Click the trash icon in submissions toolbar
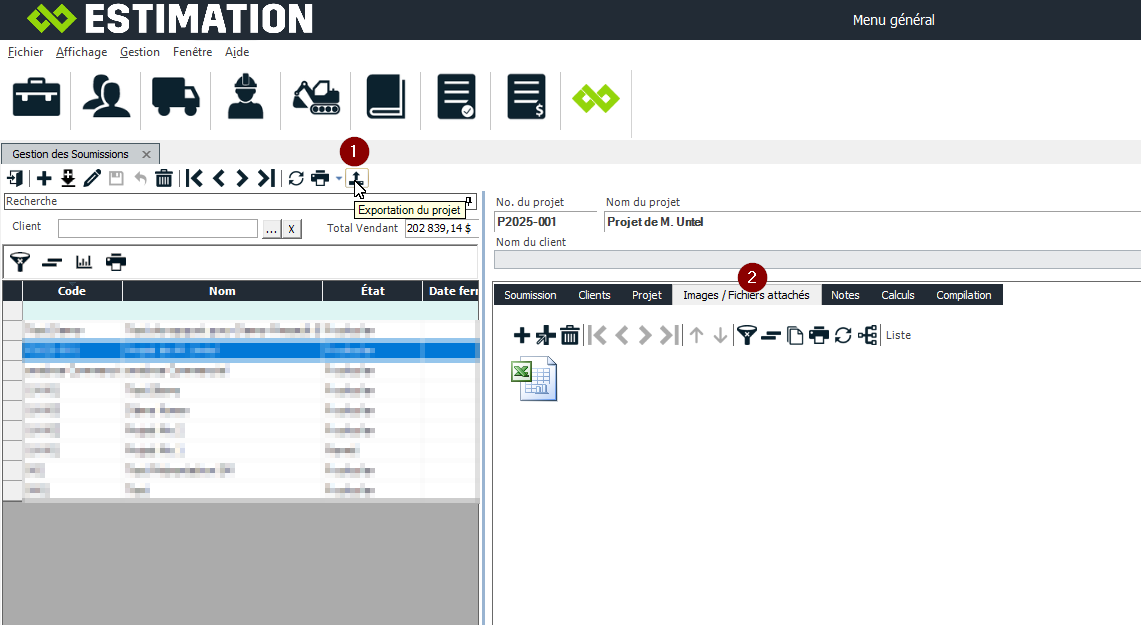This screenshot has height=625, width=1141. click(x=164, y=179)
